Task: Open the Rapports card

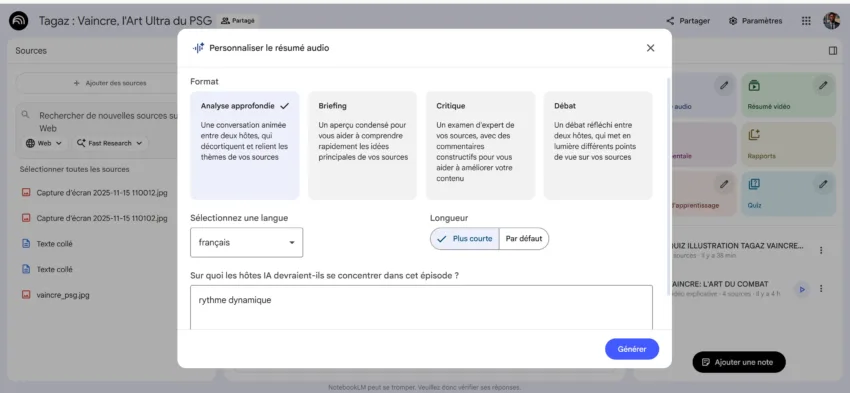Action: point(788,144)
